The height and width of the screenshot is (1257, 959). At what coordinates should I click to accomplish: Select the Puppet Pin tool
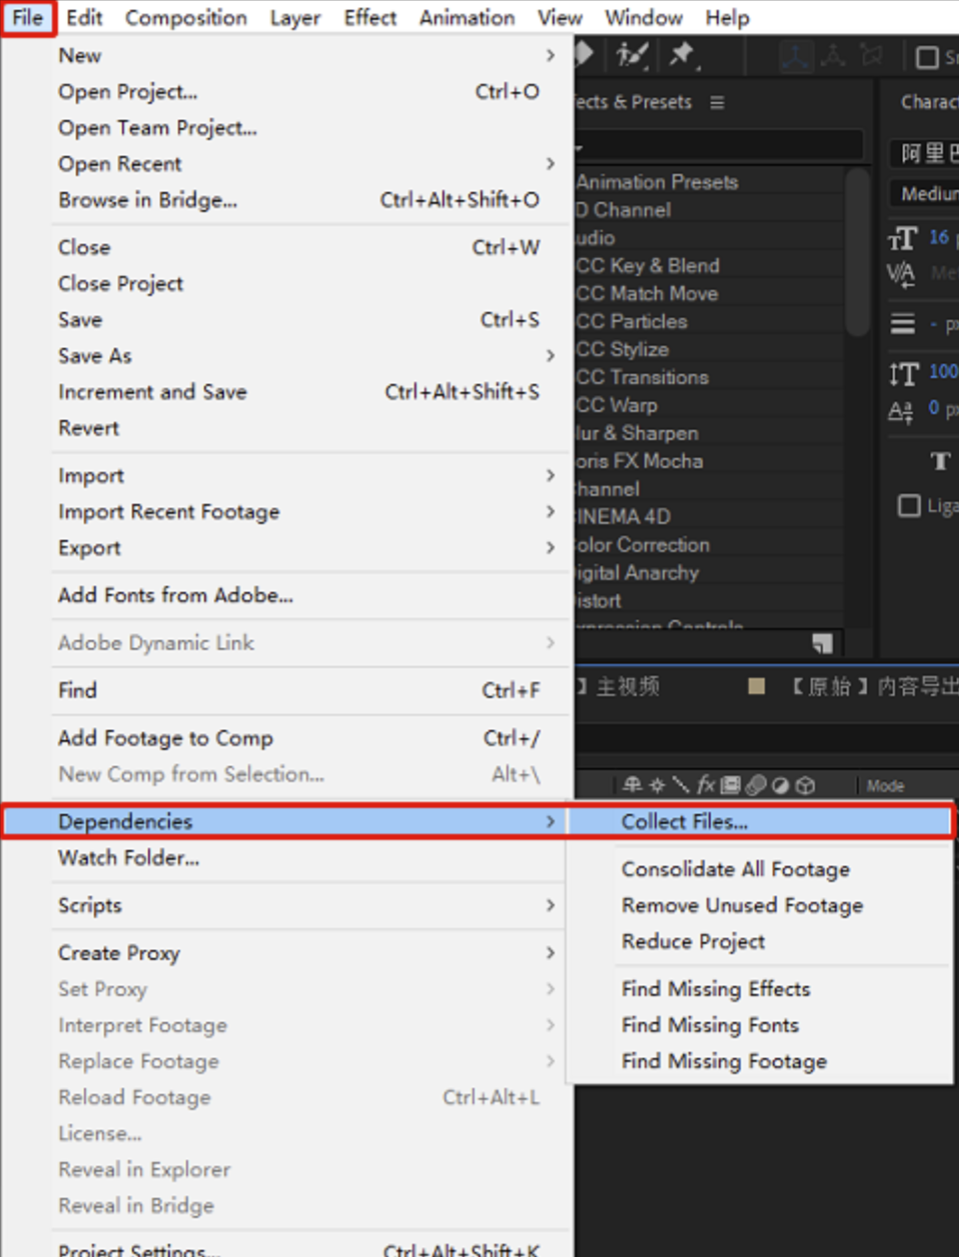683,55
